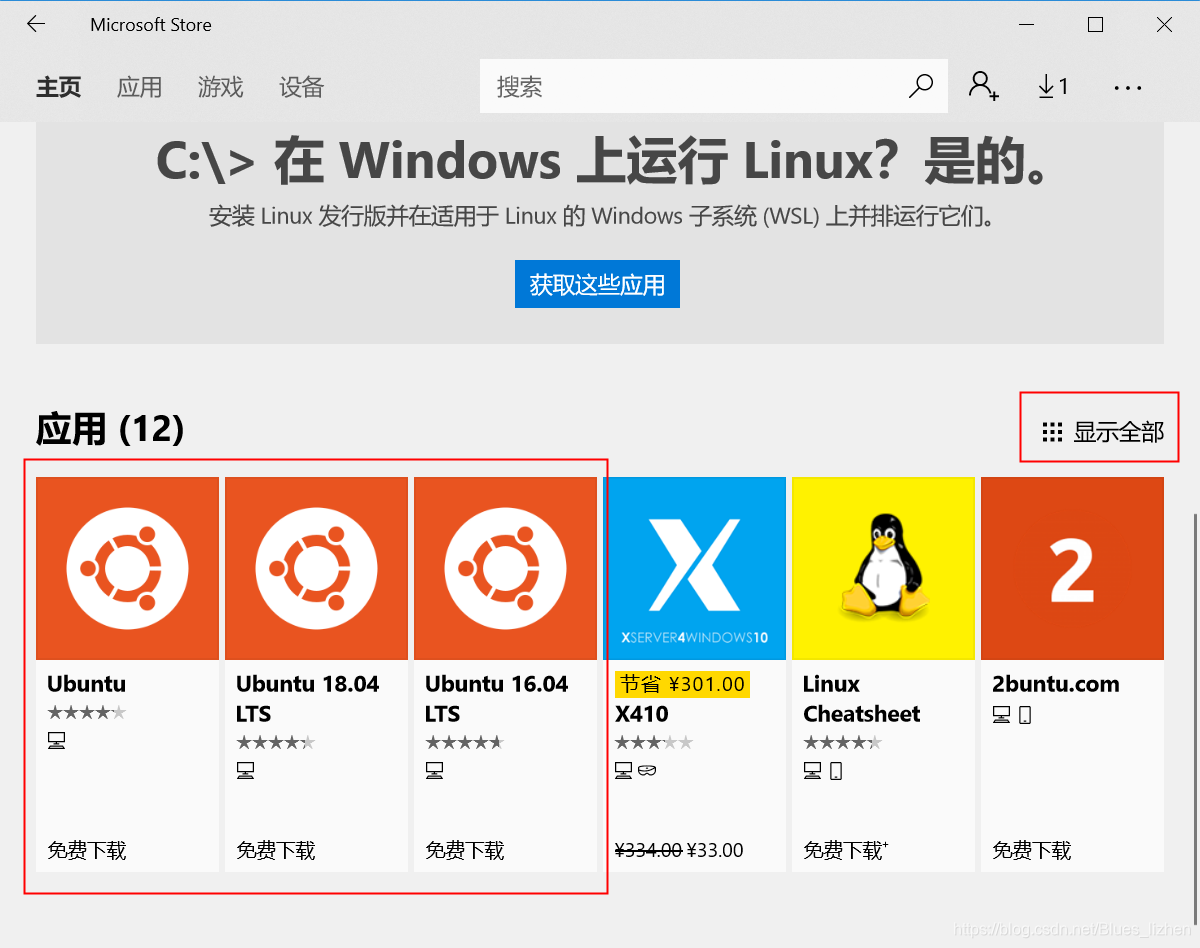
Task: Click 免费下载 under Ubuntu 18.04 LTS
Action: click(276, 851)
